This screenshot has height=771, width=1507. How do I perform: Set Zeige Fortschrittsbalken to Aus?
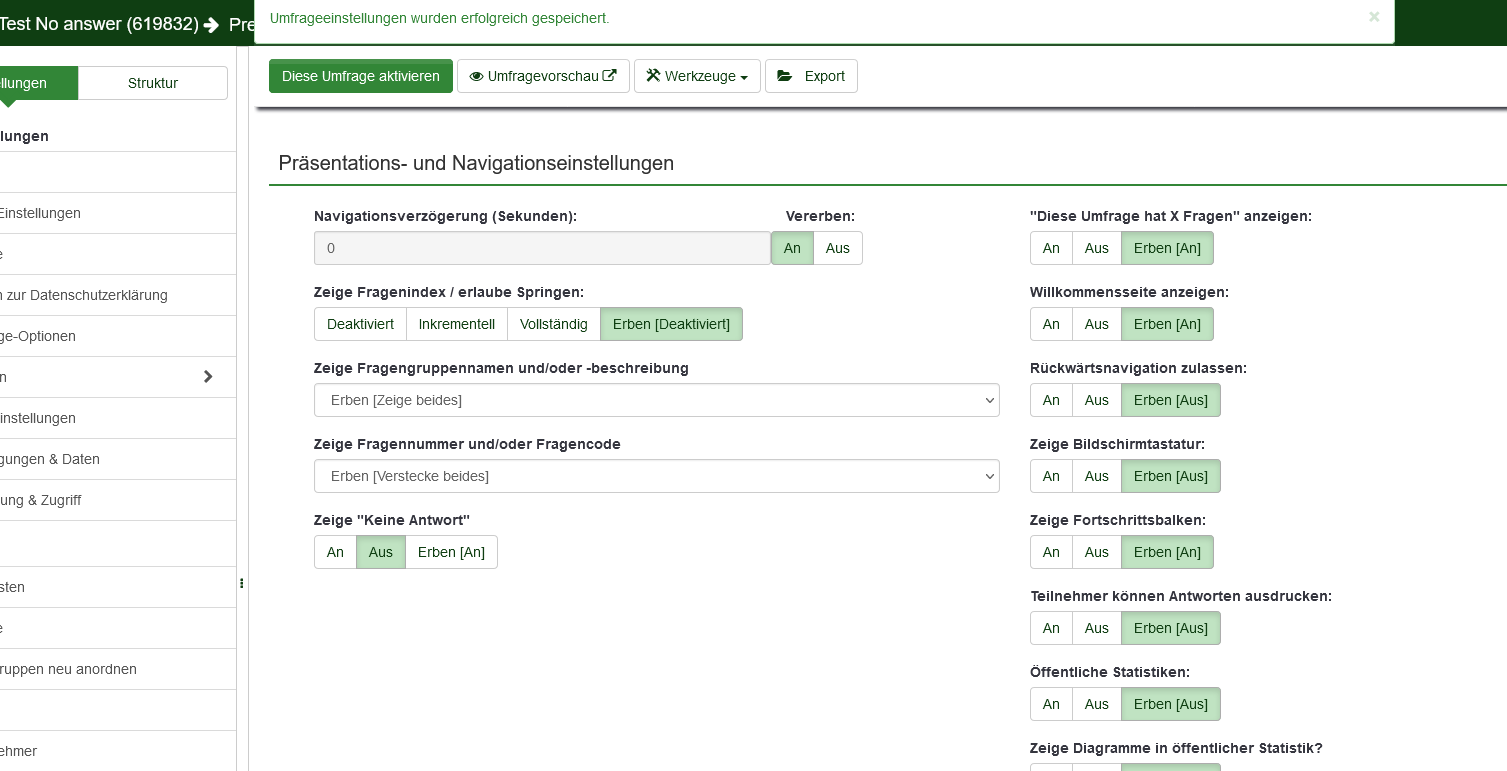click(x=1096, y=552)
